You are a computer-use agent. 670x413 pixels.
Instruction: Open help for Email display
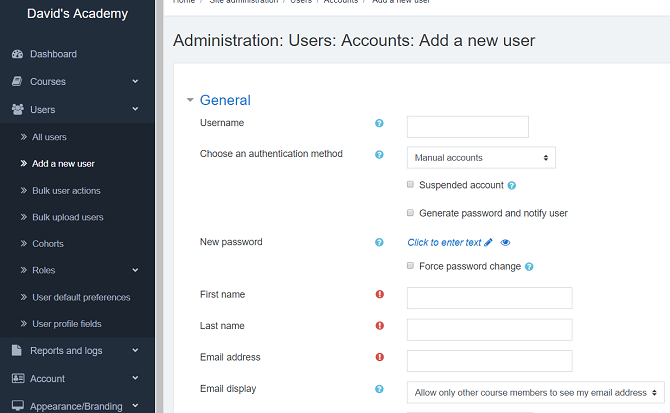(379, 389)
